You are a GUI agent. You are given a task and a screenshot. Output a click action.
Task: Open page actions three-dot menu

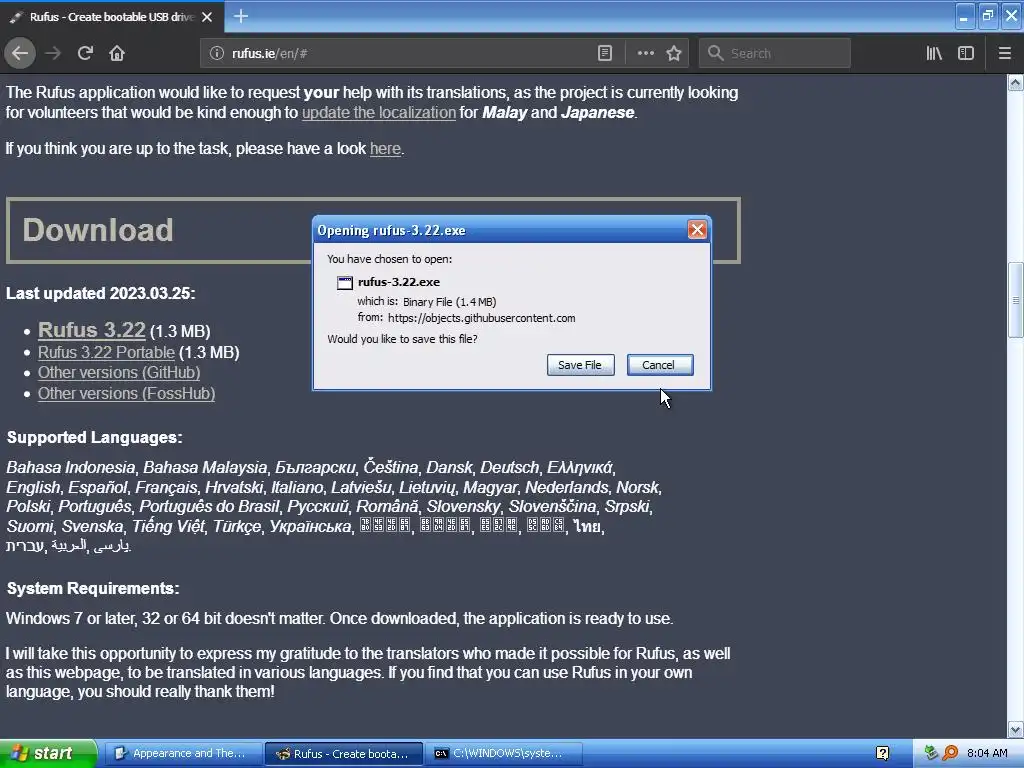click(x=645, y=53)
